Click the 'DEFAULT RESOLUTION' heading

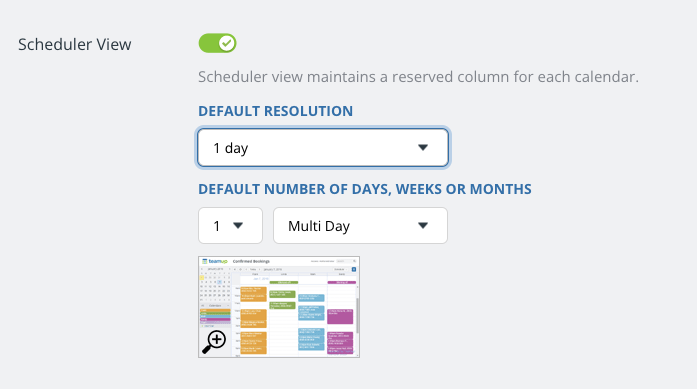click(x=276, y=111)
